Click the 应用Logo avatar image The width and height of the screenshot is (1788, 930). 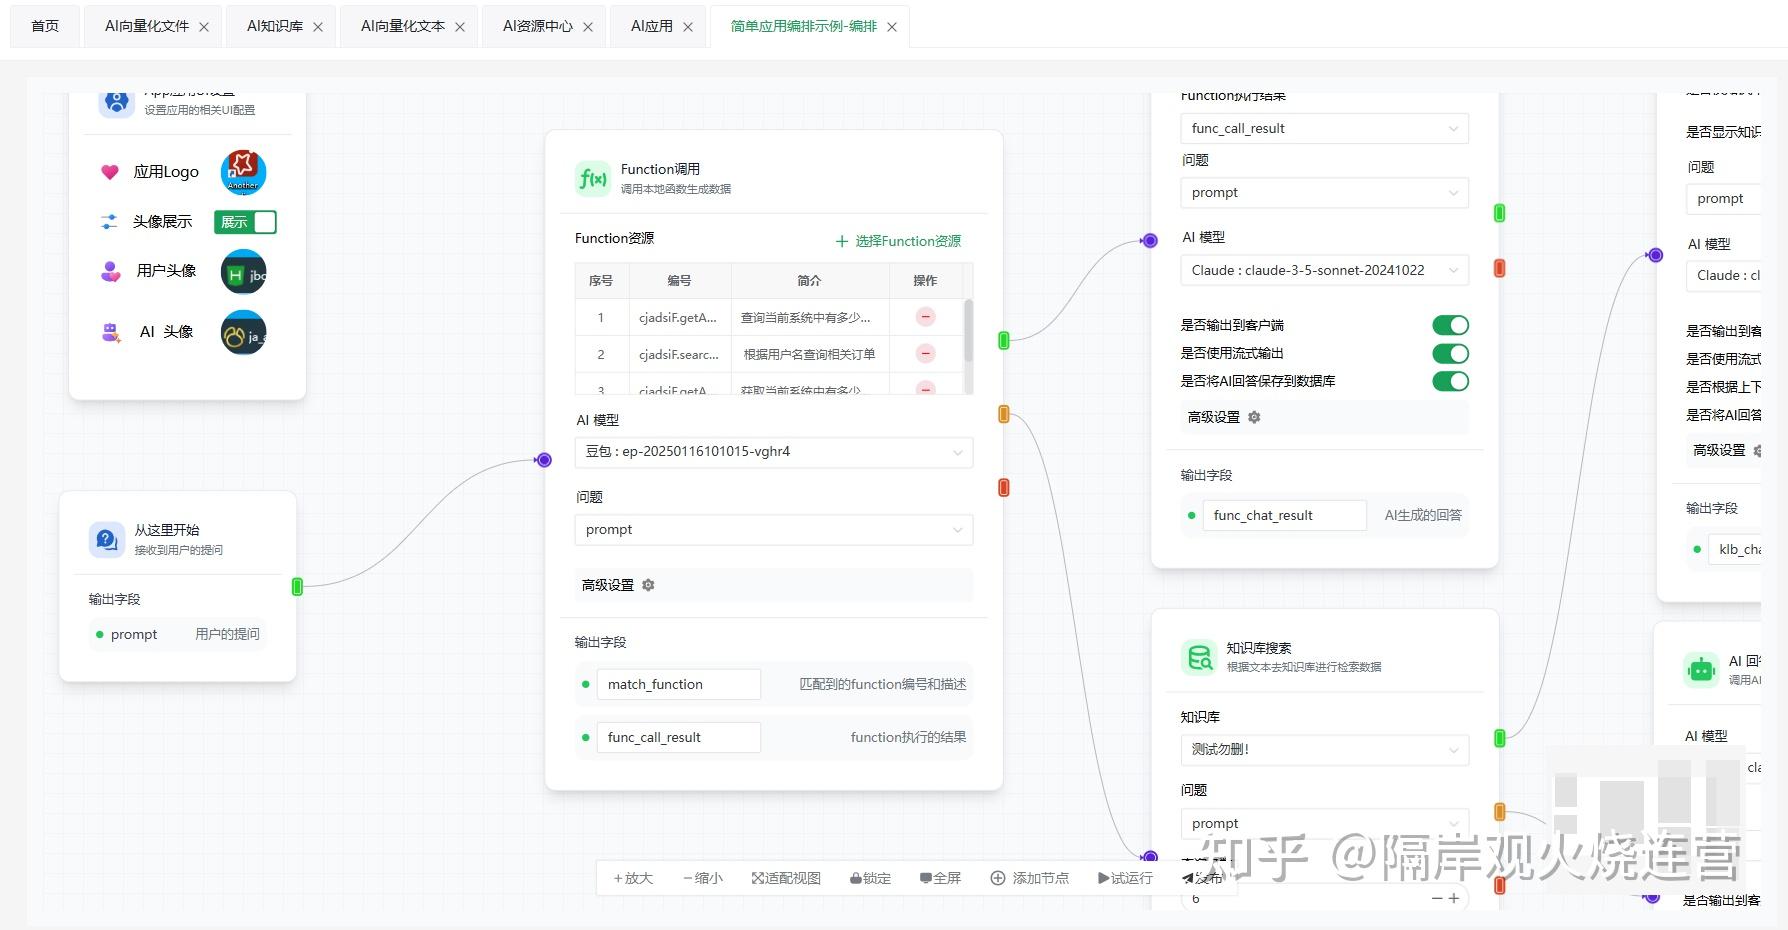pyautogui.click(x=242, y=171)
